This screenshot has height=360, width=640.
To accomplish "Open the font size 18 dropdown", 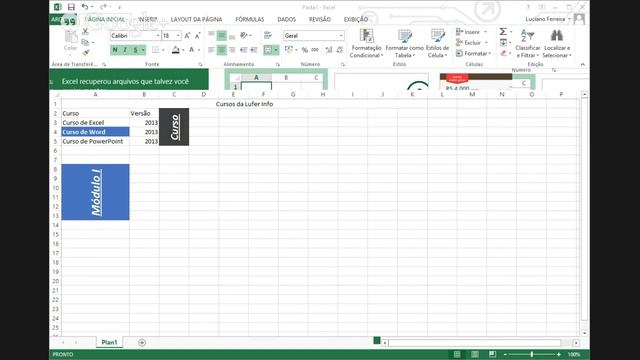I will 178,36.
